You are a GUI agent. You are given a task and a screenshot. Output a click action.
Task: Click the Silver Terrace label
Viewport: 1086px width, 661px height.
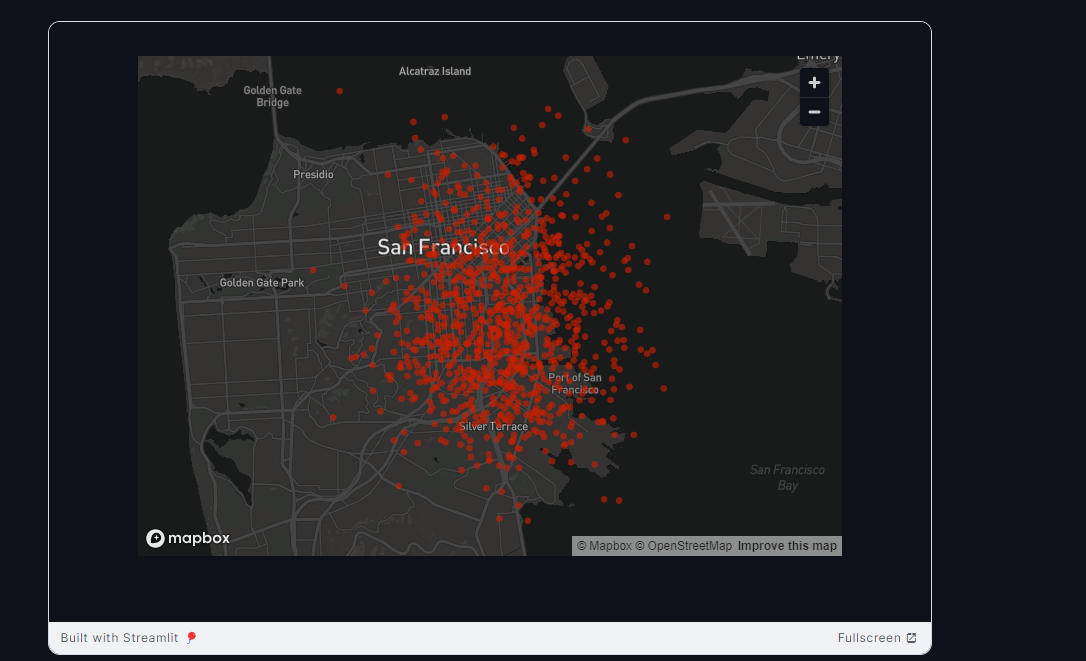pos(493,427)
